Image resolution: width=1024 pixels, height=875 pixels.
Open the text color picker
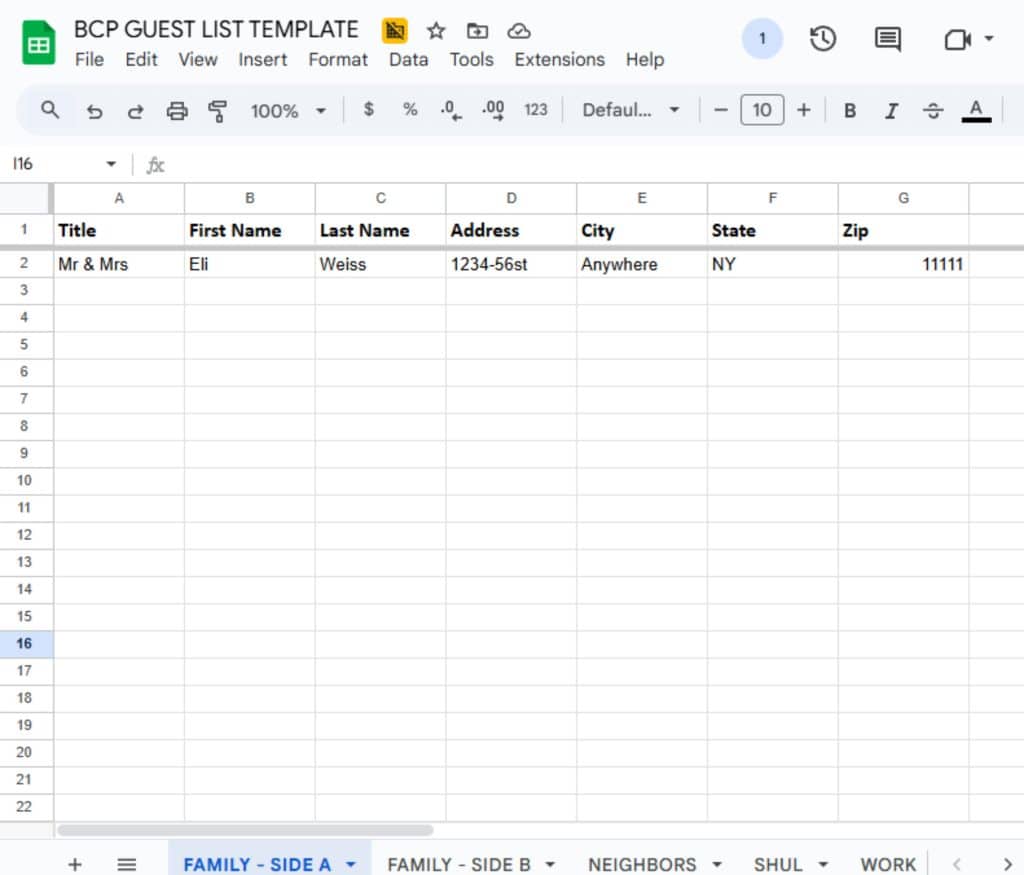tap(976, 111)
